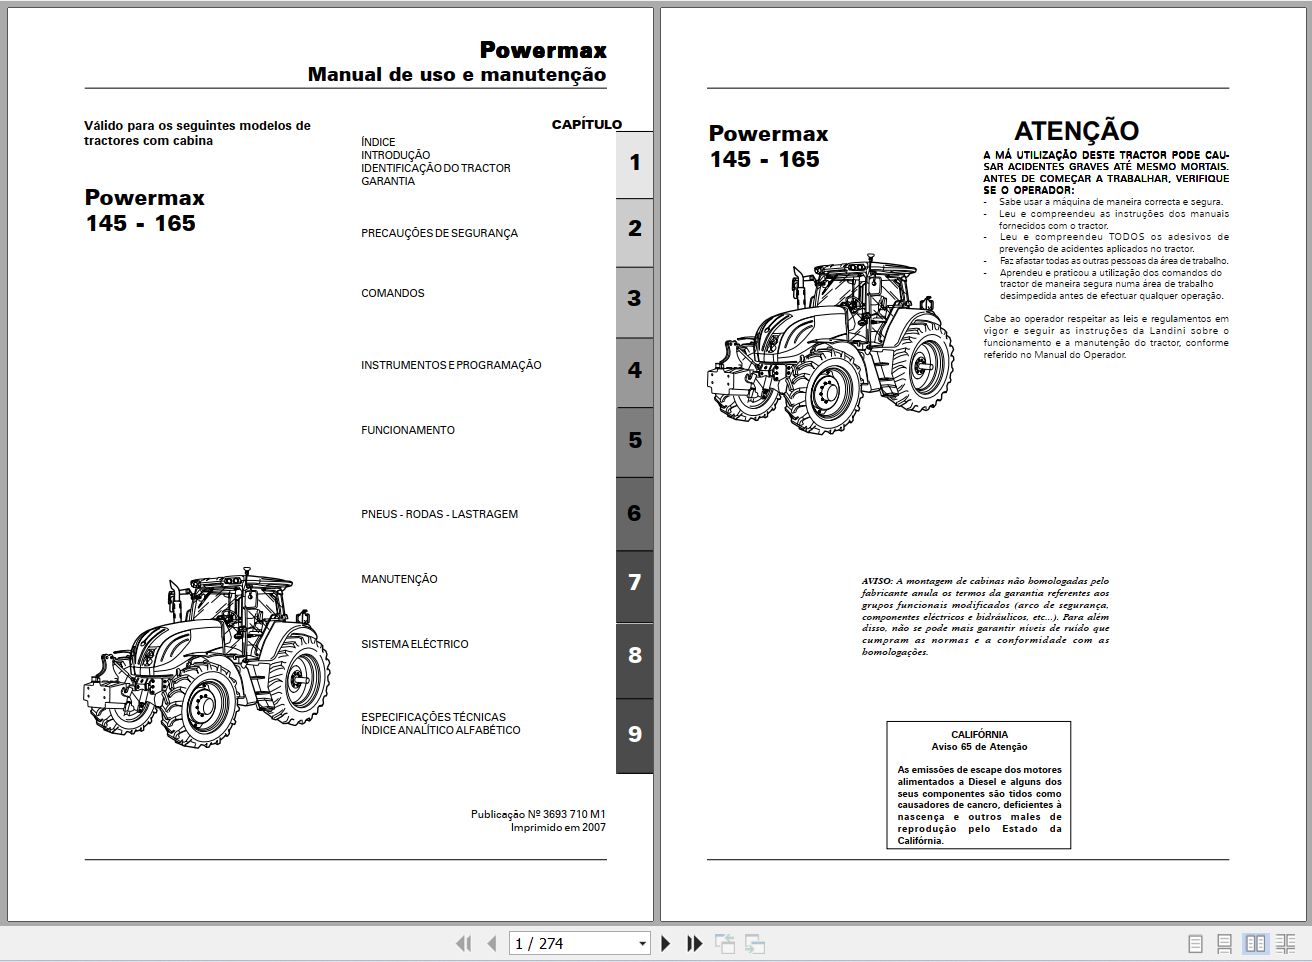Select chapter tab 6

pos(634,513)
